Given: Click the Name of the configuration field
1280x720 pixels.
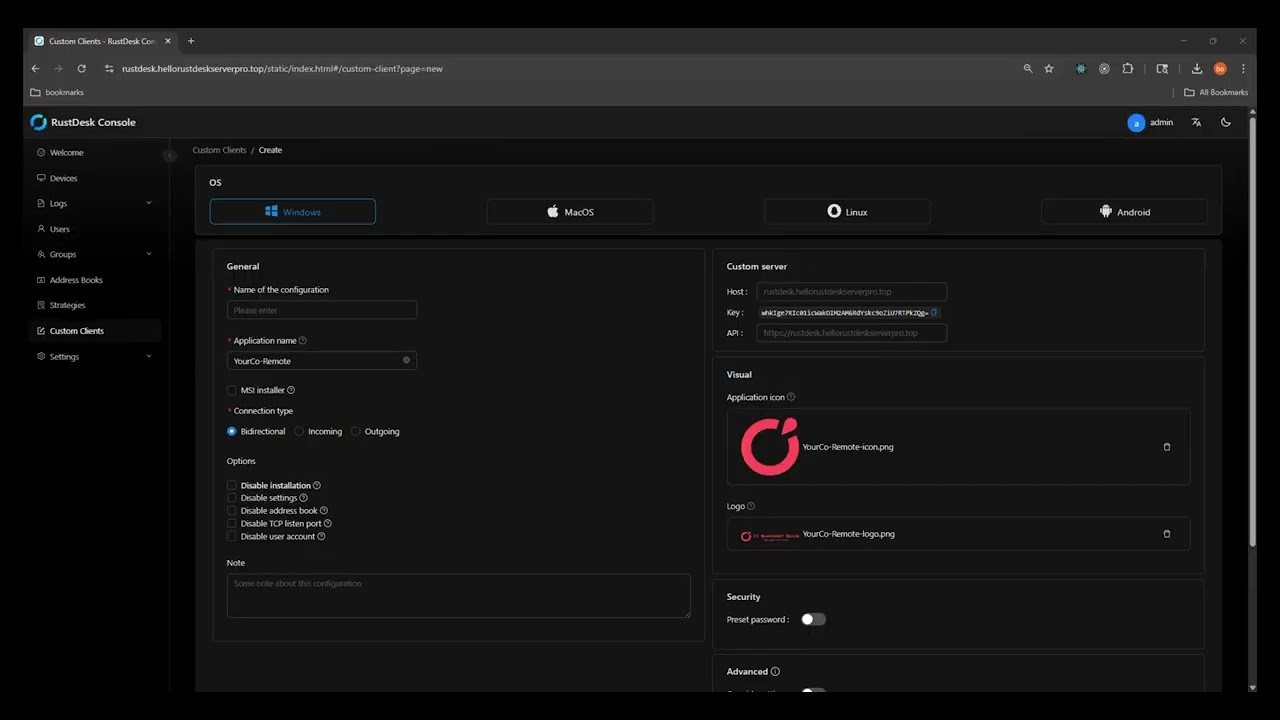Looking at the screenshot, I should [x=322, y=310].
